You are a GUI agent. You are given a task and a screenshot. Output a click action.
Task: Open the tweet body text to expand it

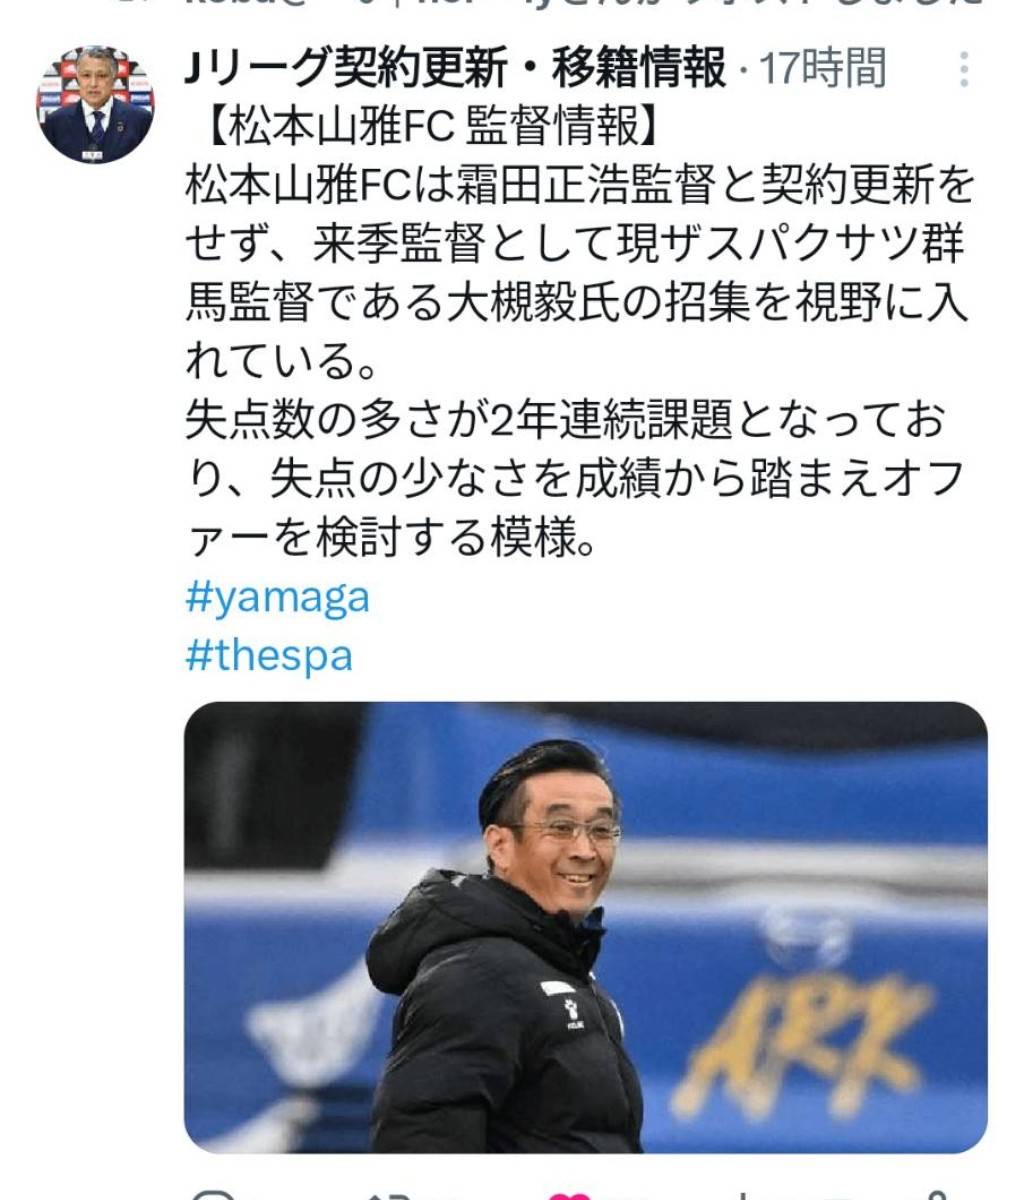click(x=580, y=334)
